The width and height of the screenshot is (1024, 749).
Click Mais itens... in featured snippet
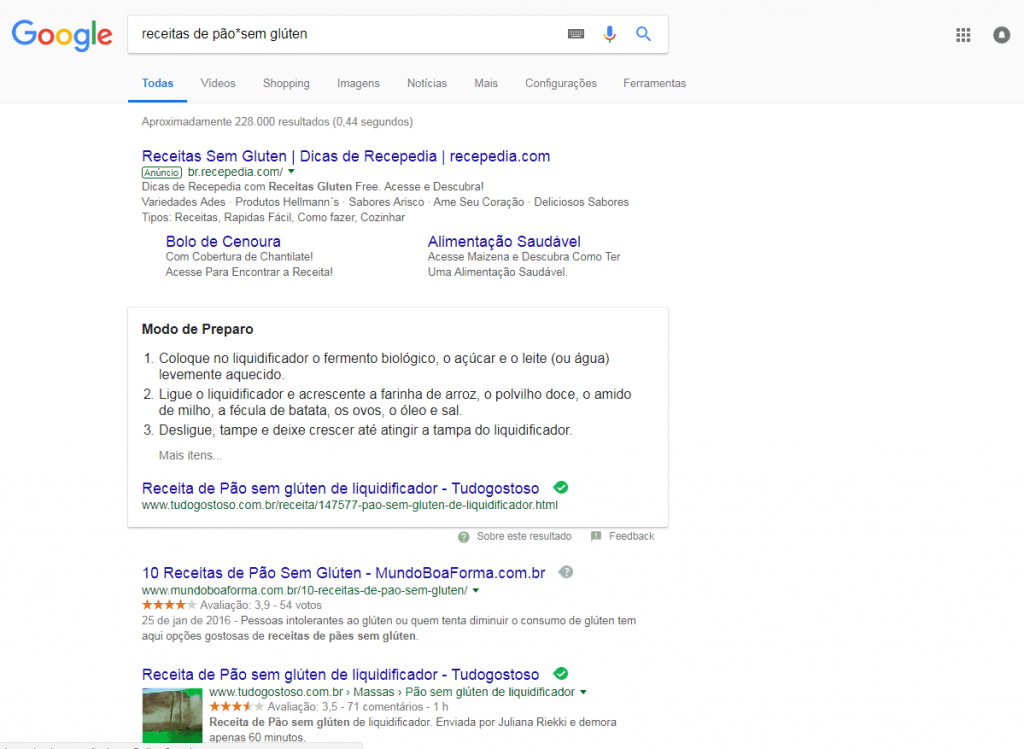190,455
